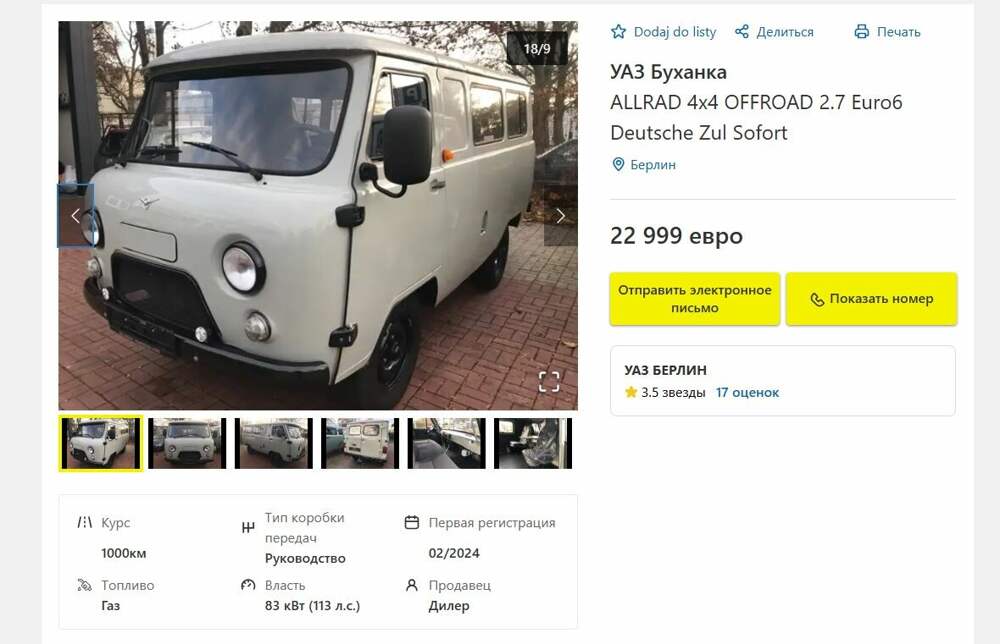The image size is (1000, 644).
Task: Click the printer icon
Action: point(862,32)
